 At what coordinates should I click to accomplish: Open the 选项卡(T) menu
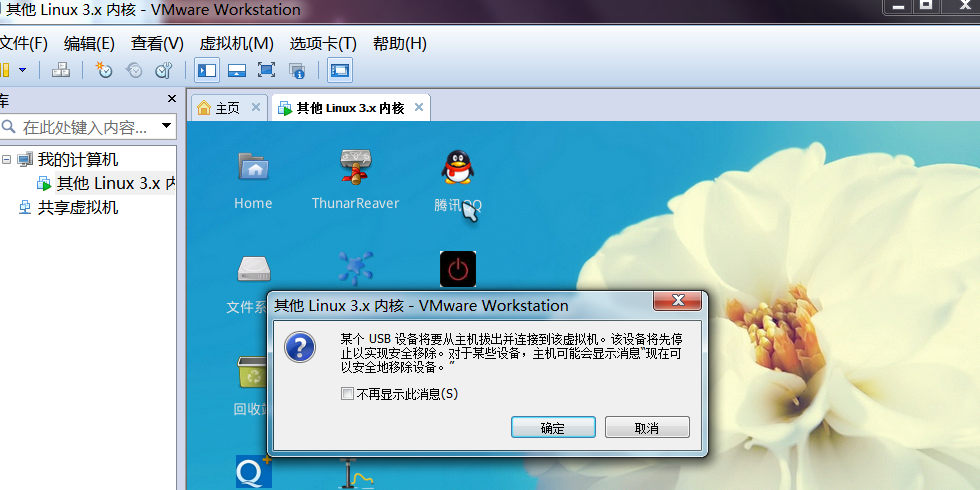[x=322, y=44]
